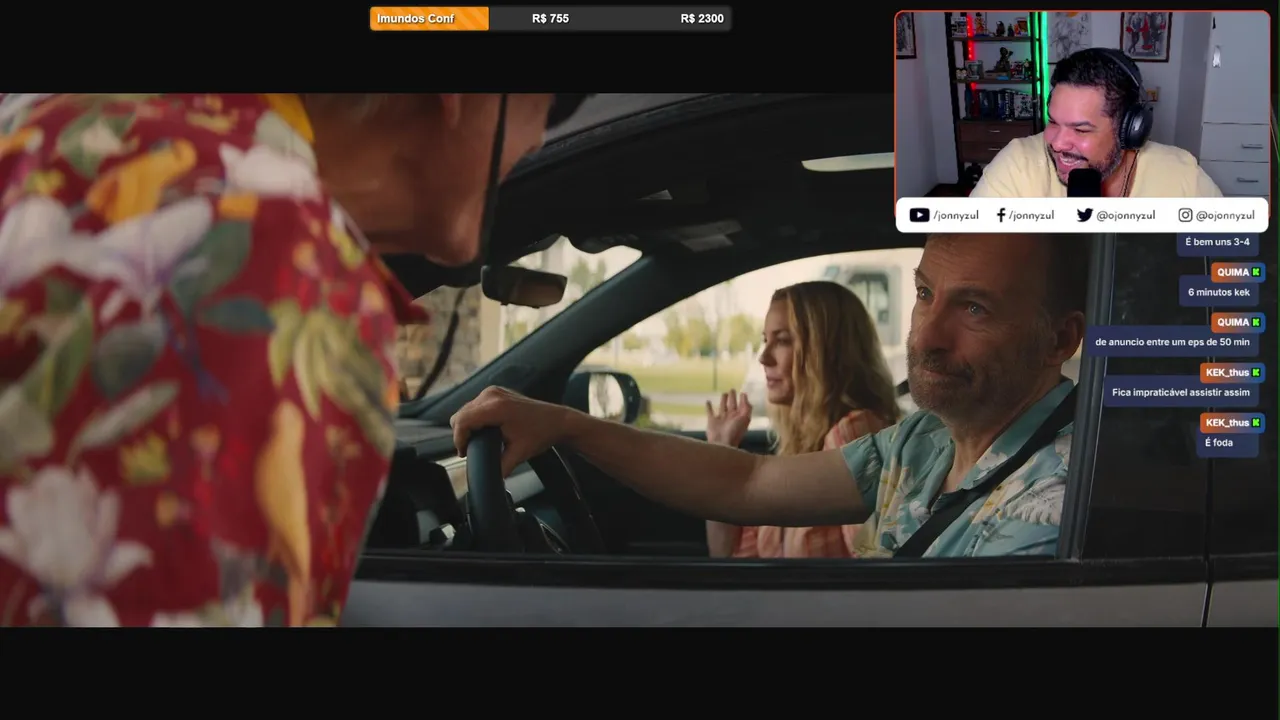
Task: Click the 'R$ 755' current amount
Action: (x=550, y=18)
